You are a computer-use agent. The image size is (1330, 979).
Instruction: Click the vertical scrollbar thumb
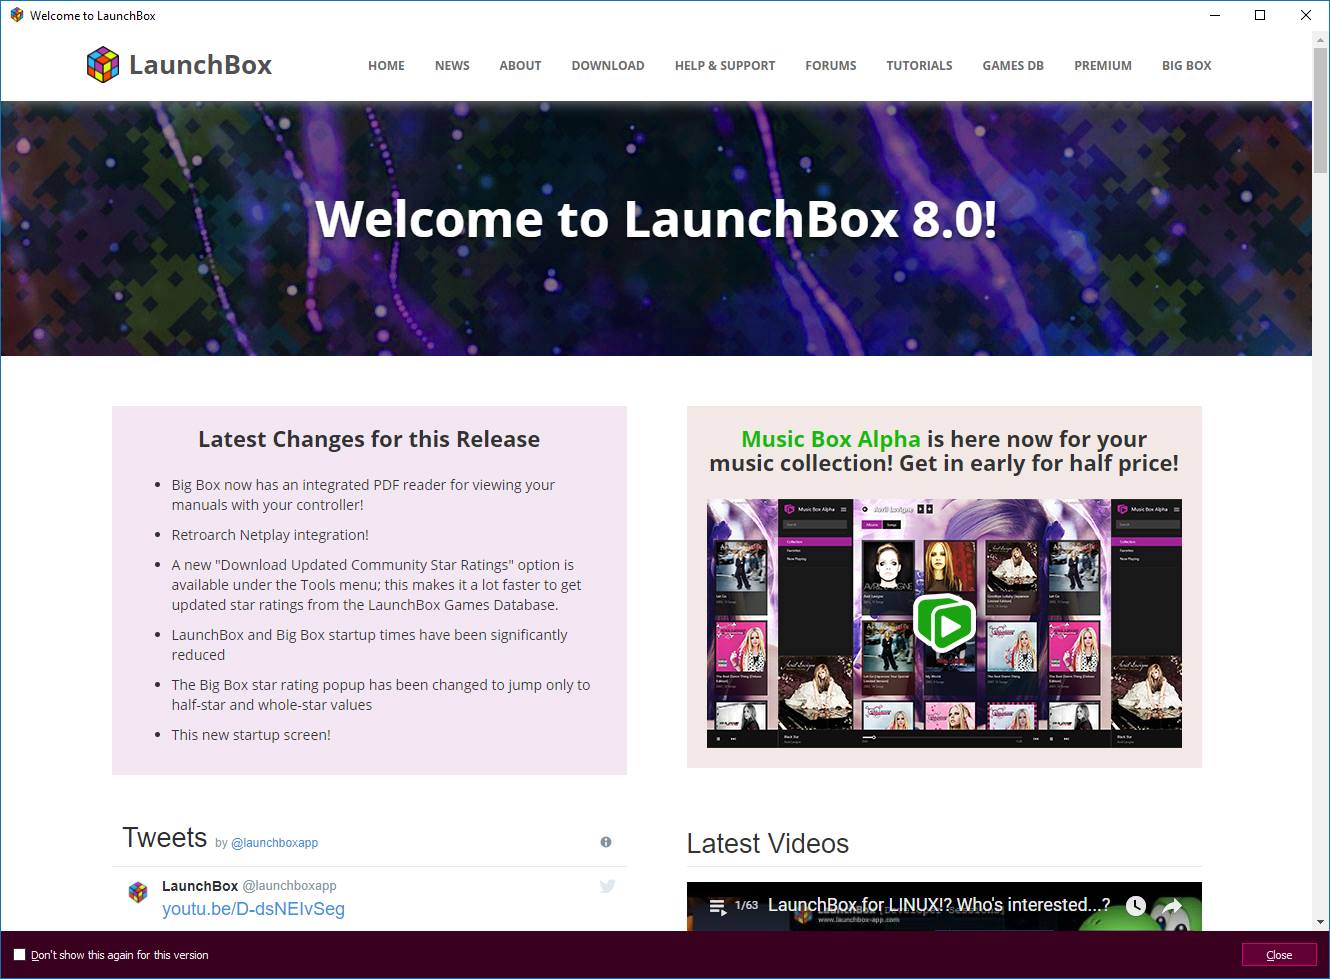click(x=1320, y=110)
